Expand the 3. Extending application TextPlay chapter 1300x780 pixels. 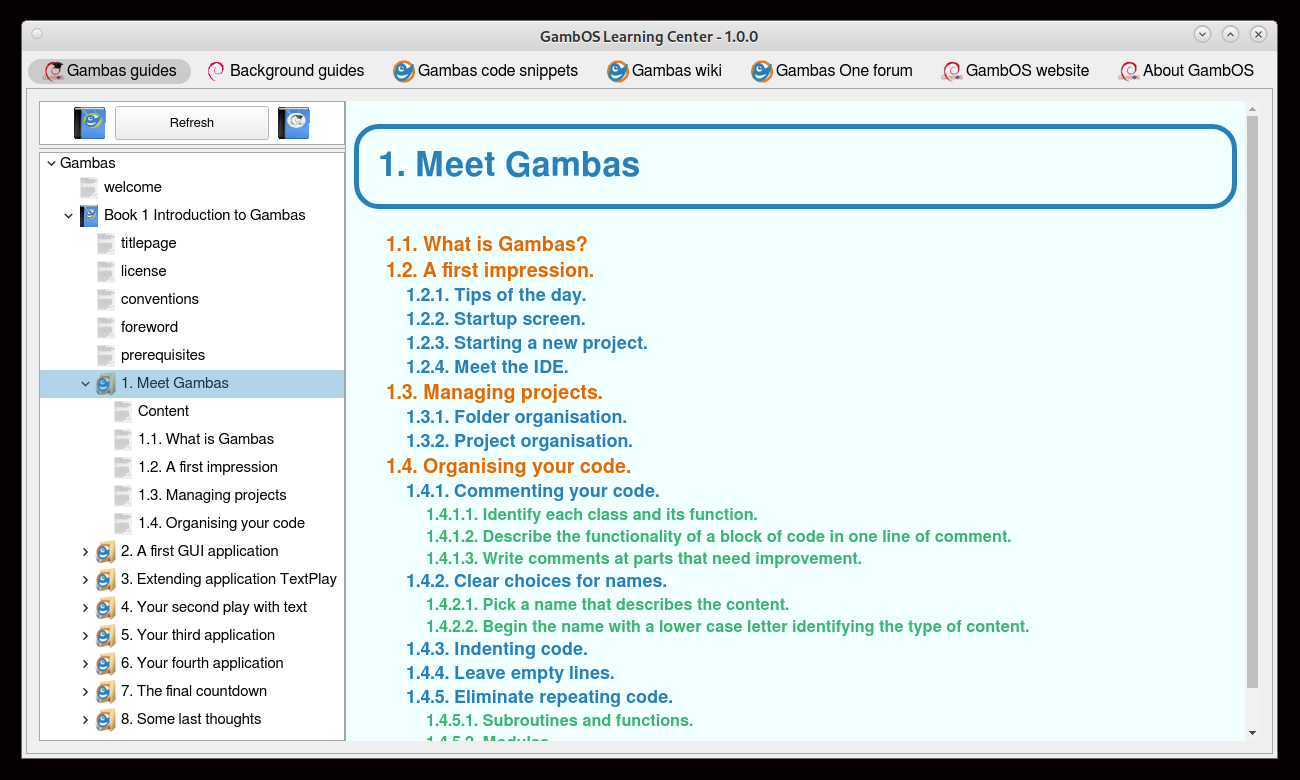click(86, 579)
